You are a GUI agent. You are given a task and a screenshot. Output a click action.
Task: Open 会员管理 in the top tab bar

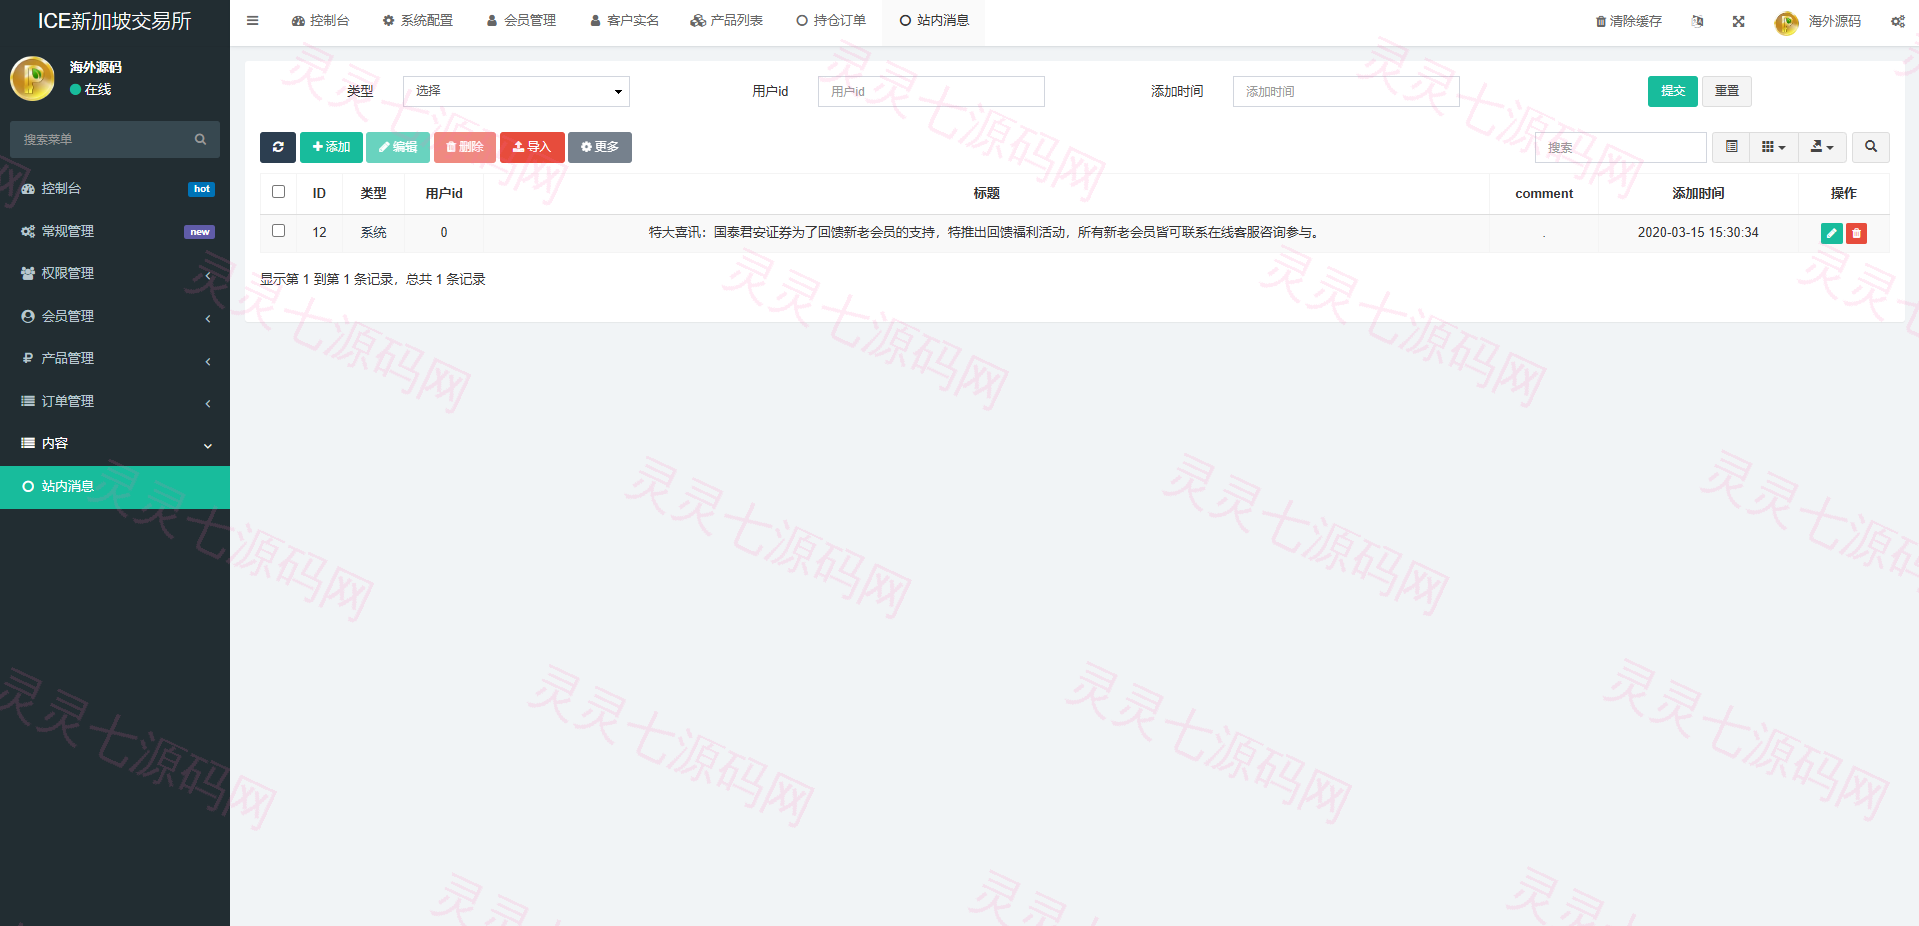click(x=521, y=20)
